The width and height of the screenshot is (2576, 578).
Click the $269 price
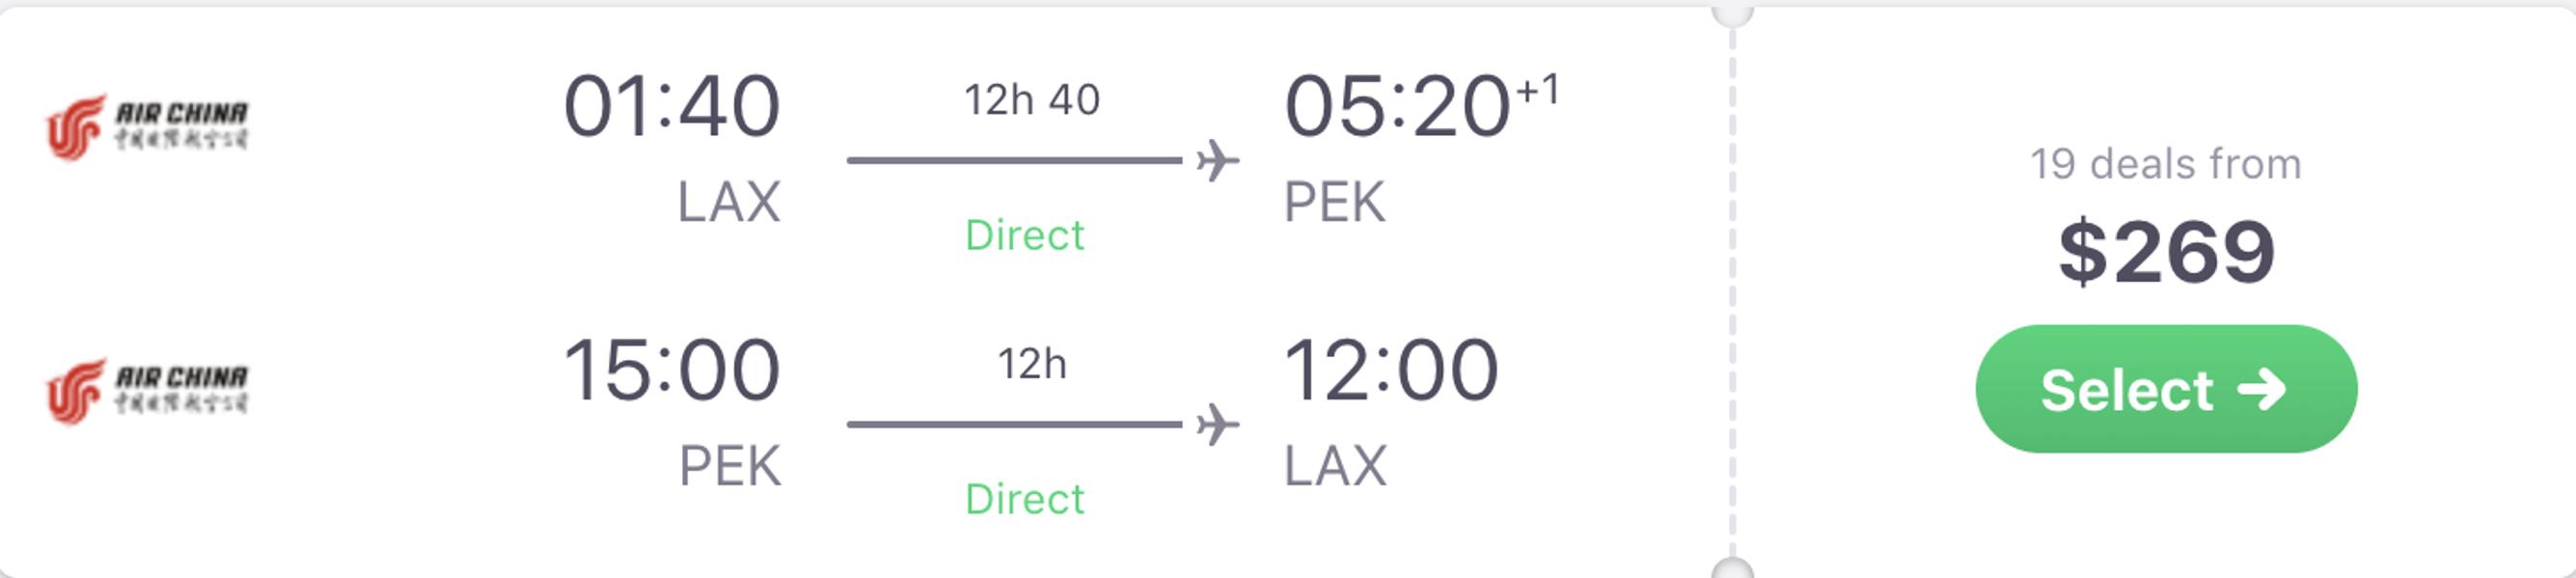2166,251
